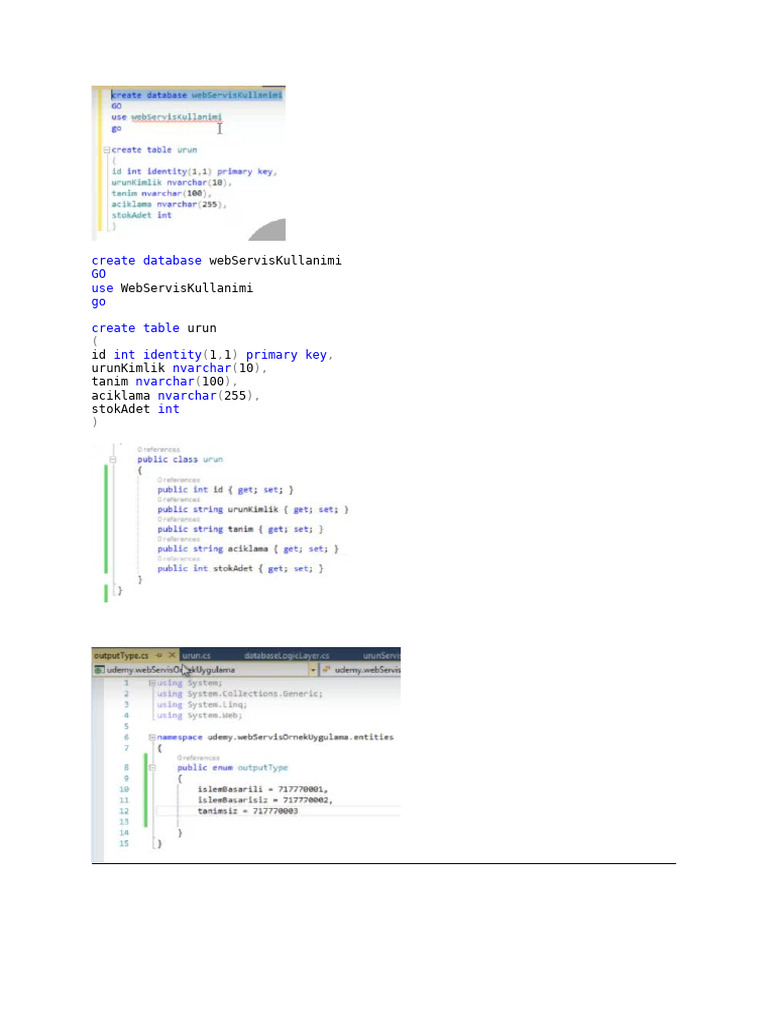768x1024 pixels.
Task: Collapse the public enum outputType block
Action: click(152, 768)
